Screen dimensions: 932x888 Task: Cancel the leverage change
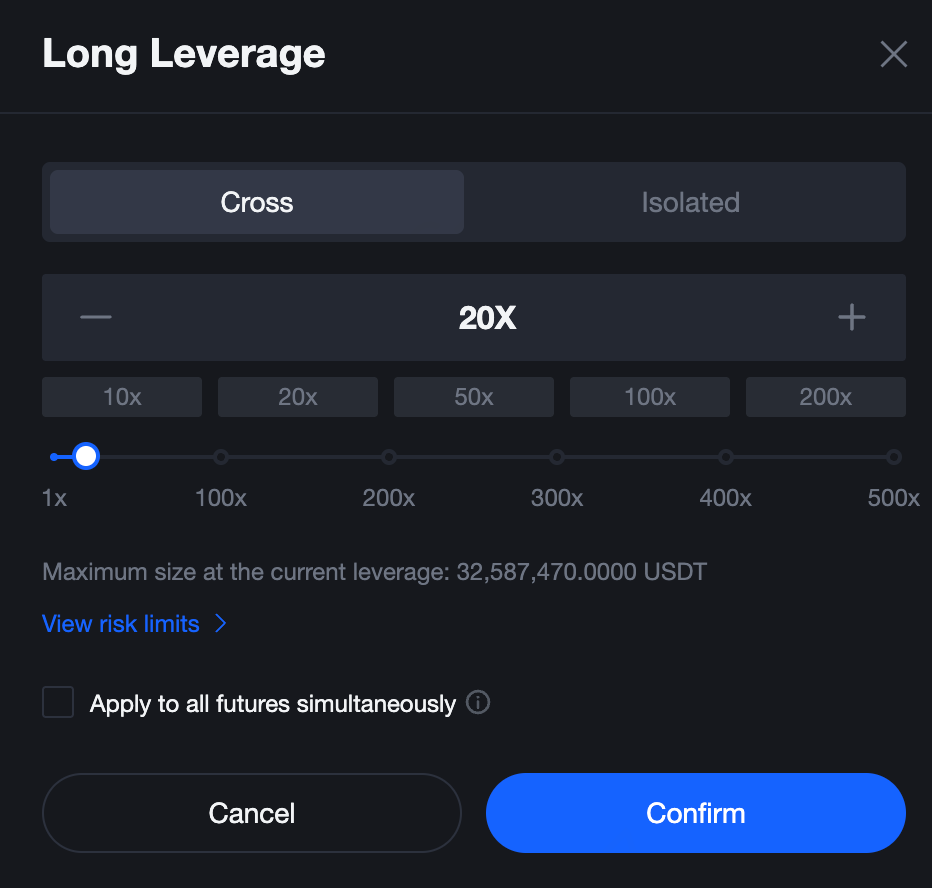[252, 813]
